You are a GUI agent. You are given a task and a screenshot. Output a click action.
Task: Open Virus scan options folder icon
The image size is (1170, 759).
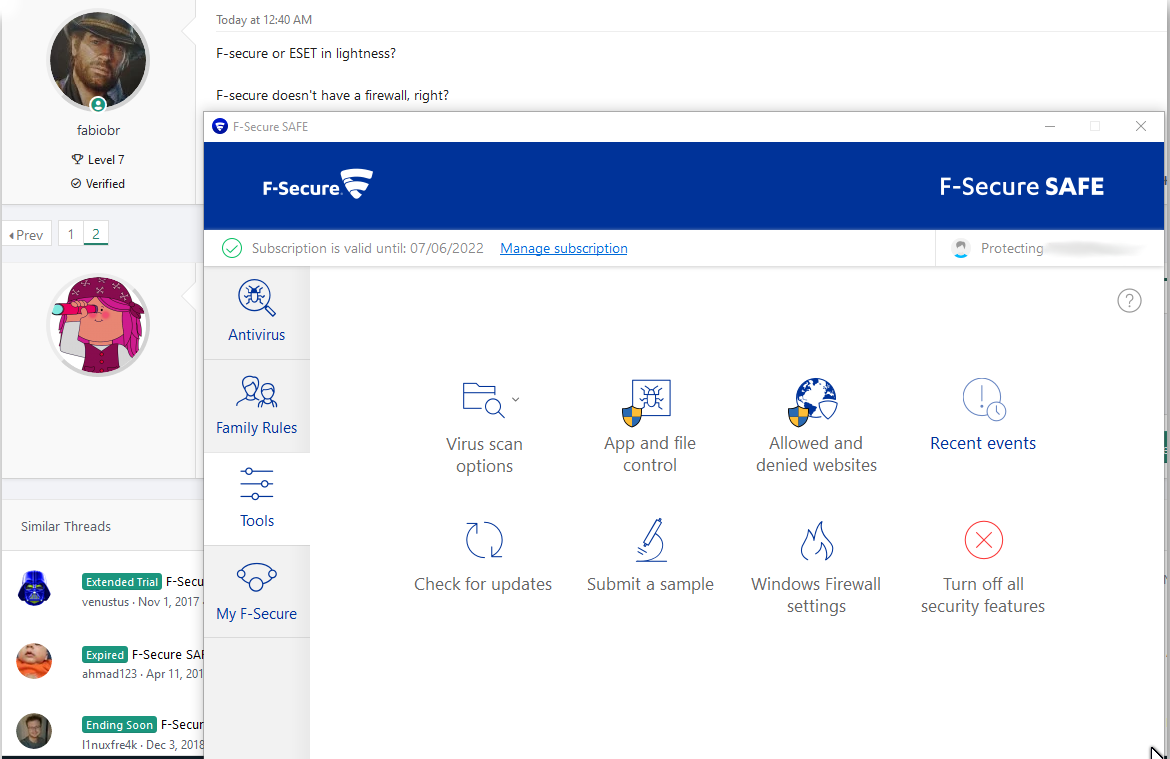(x=483, y=399)
